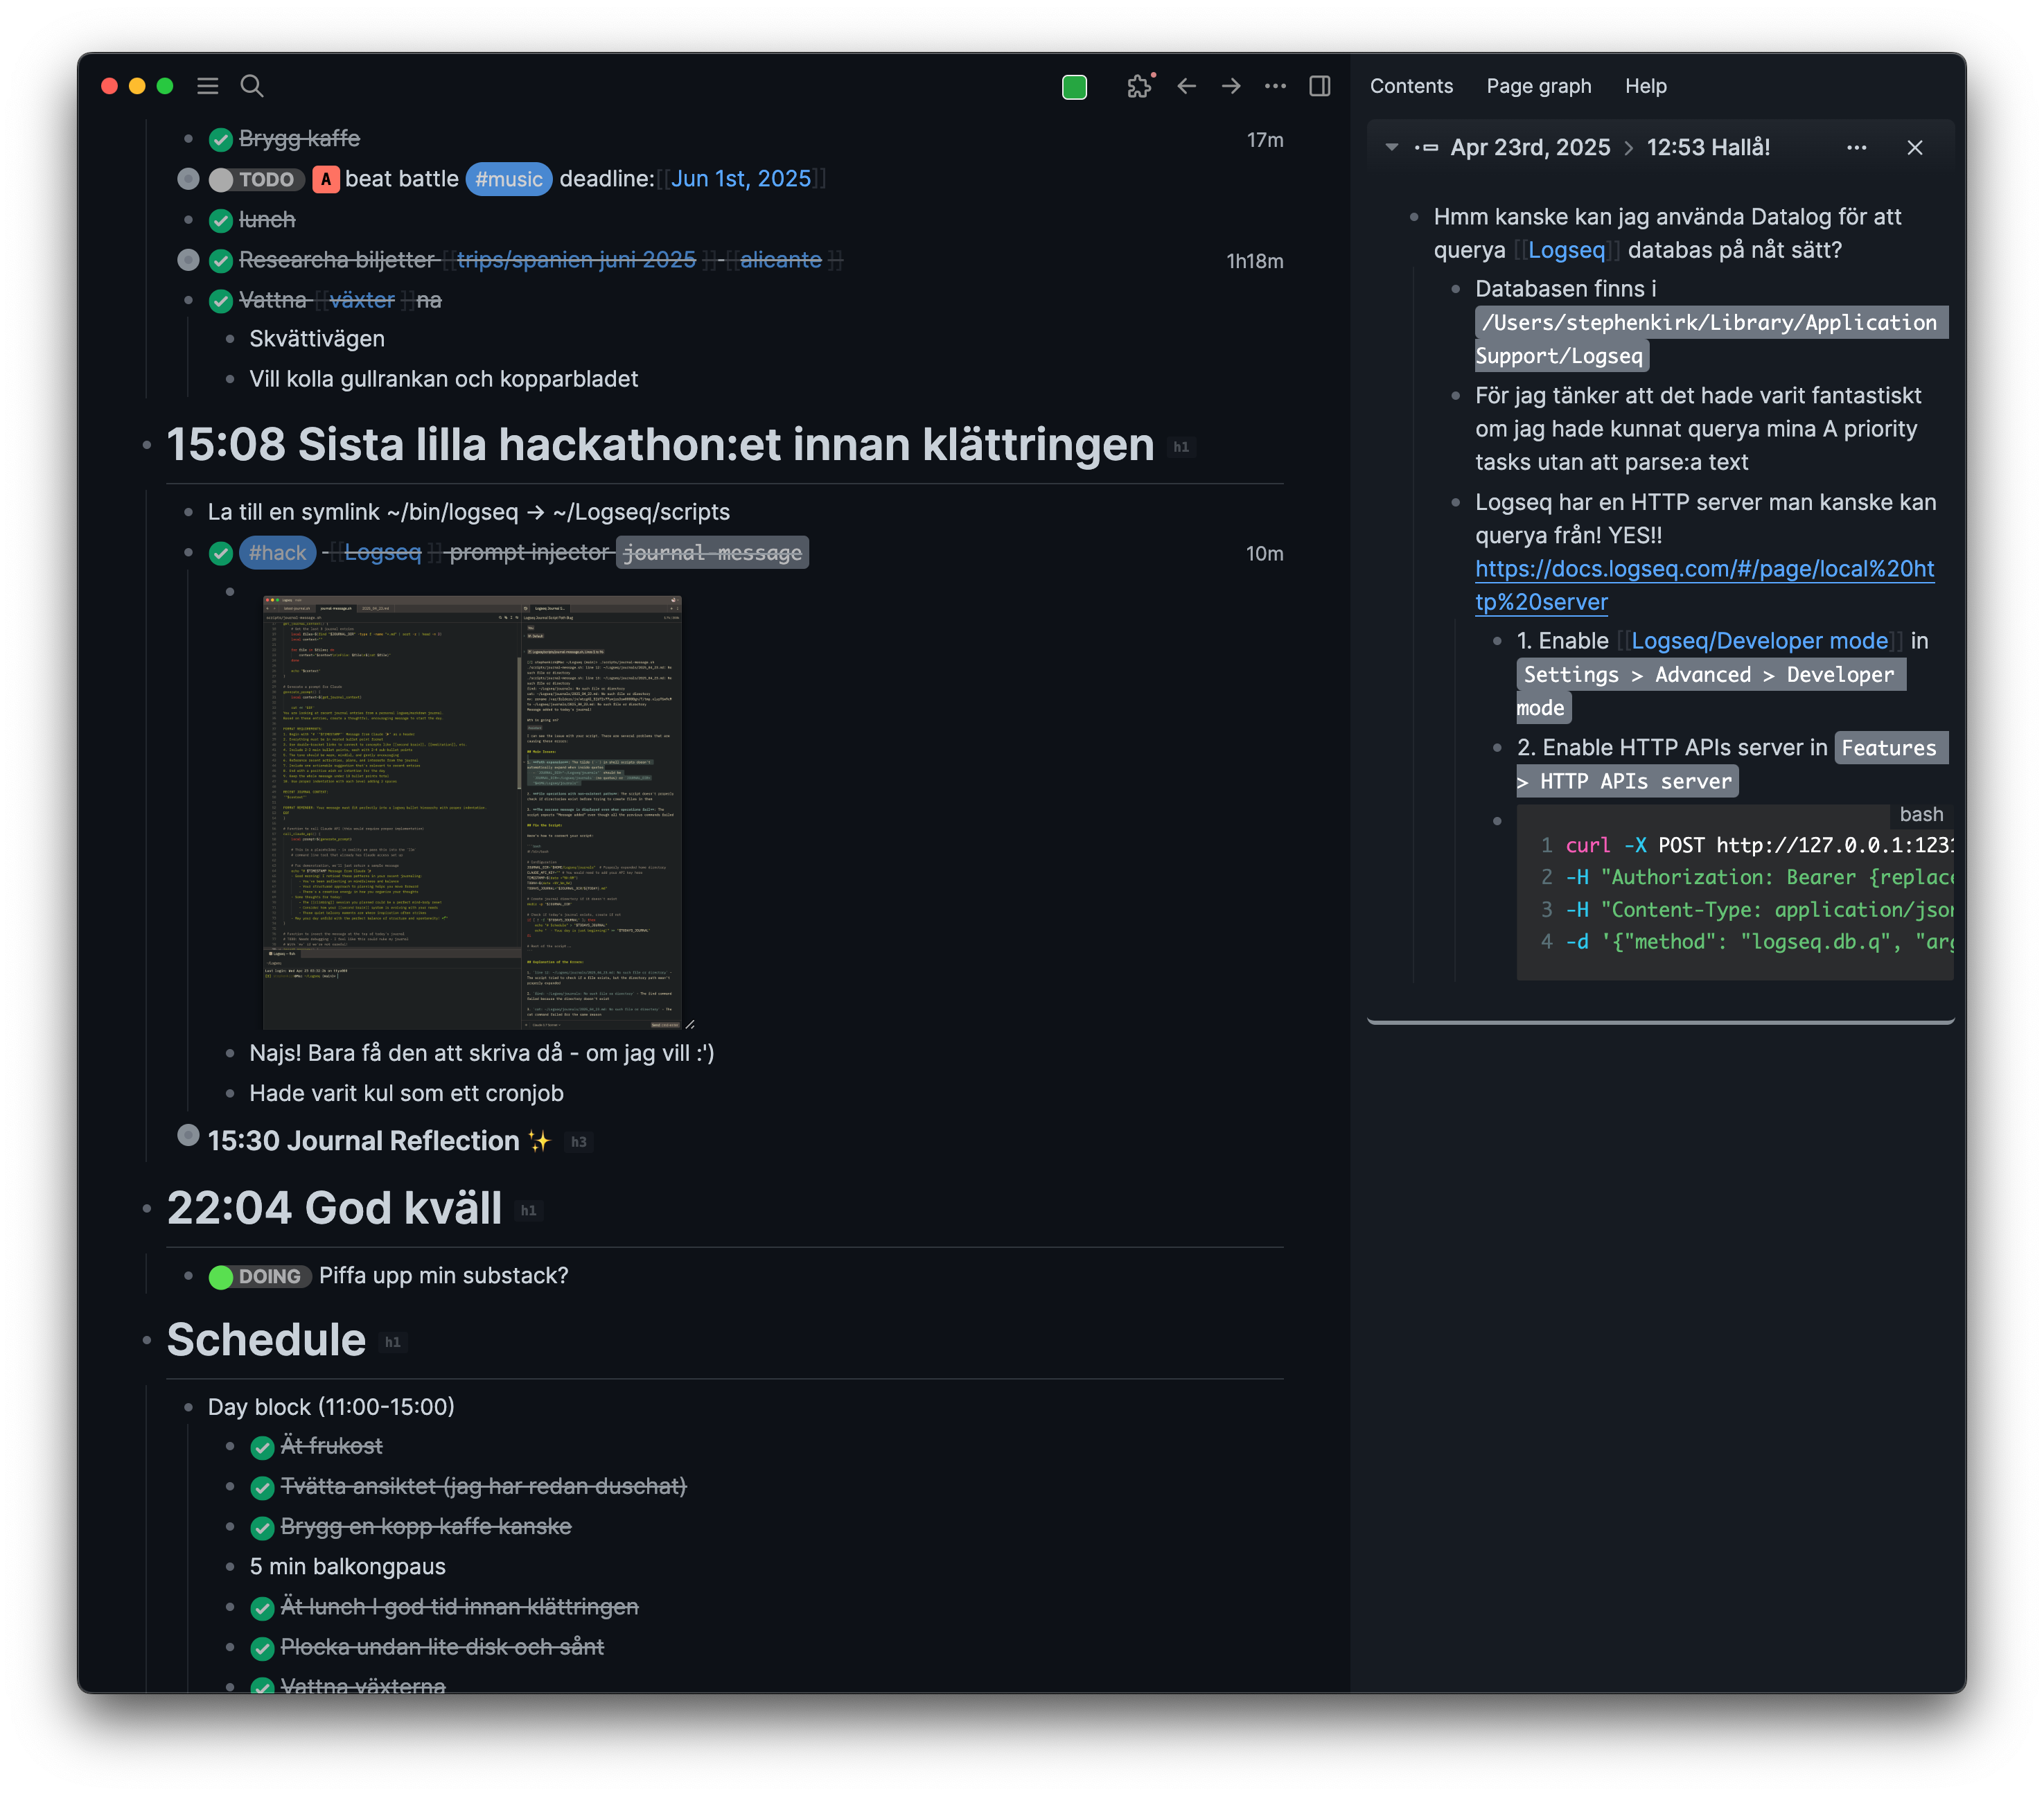This screenshot has height=1796, width=2044.
Task: Click the search magnifier icon
Action: click(252, 86)
